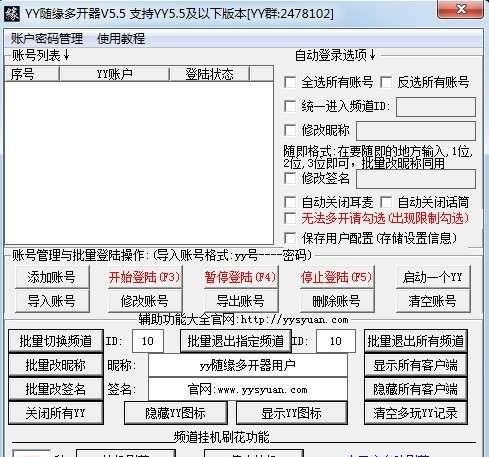Image resolution: width=489 pixels, height=457 pixels.
Task: Click the 添加账号 button
Action: click(52, 277)
